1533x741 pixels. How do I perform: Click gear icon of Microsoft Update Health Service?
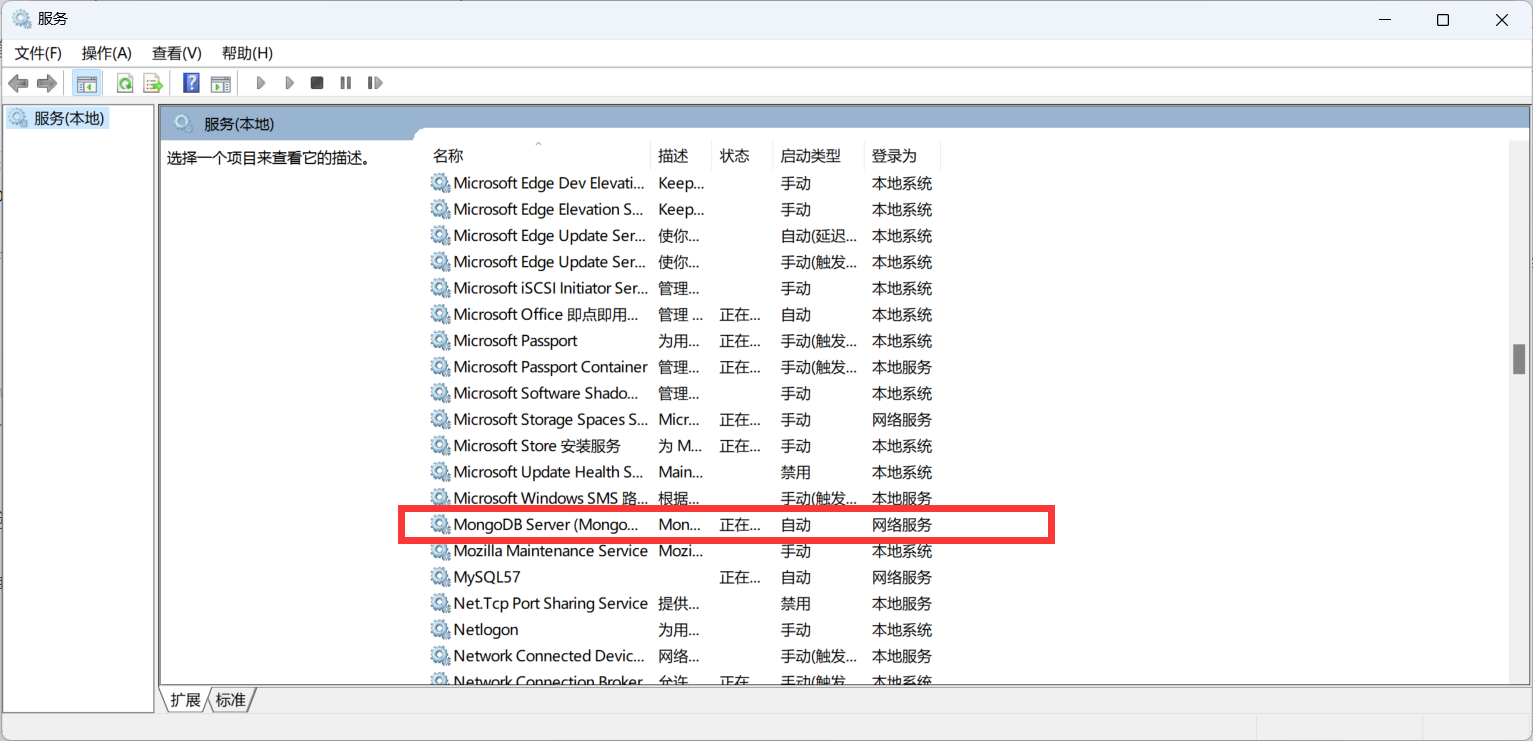tap(440, 472)
